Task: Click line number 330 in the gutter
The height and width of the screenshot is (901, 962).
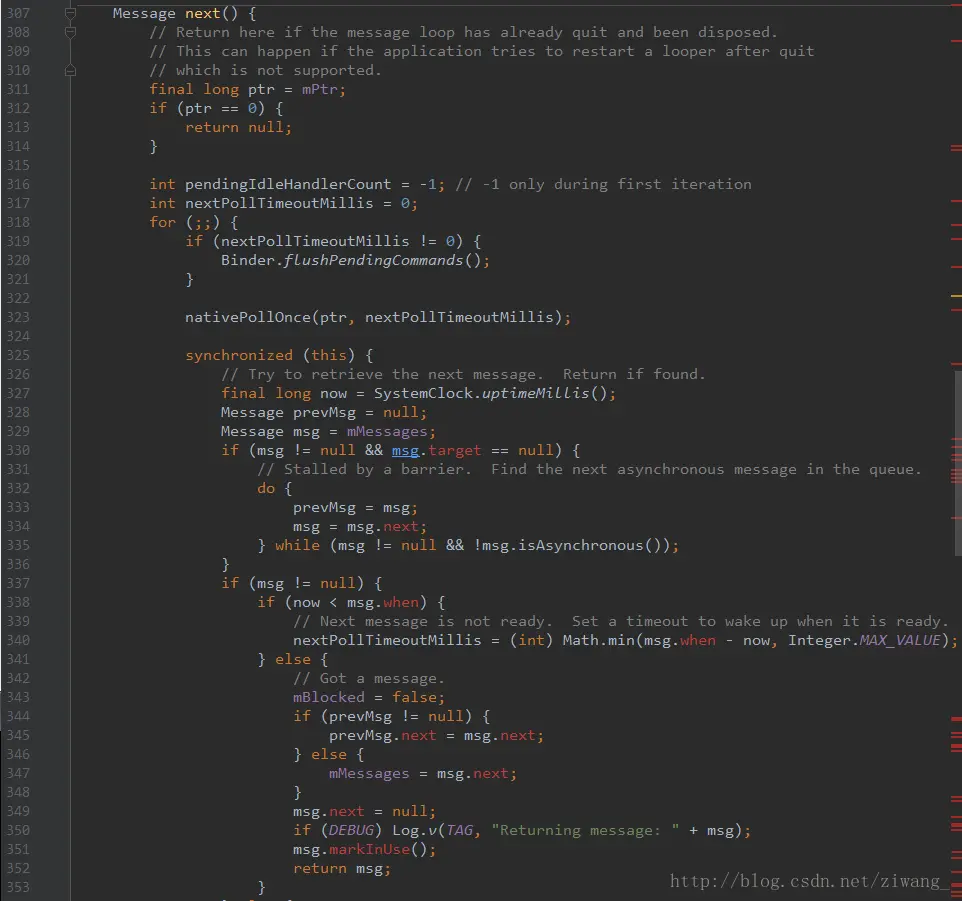Action: (18, 450)
